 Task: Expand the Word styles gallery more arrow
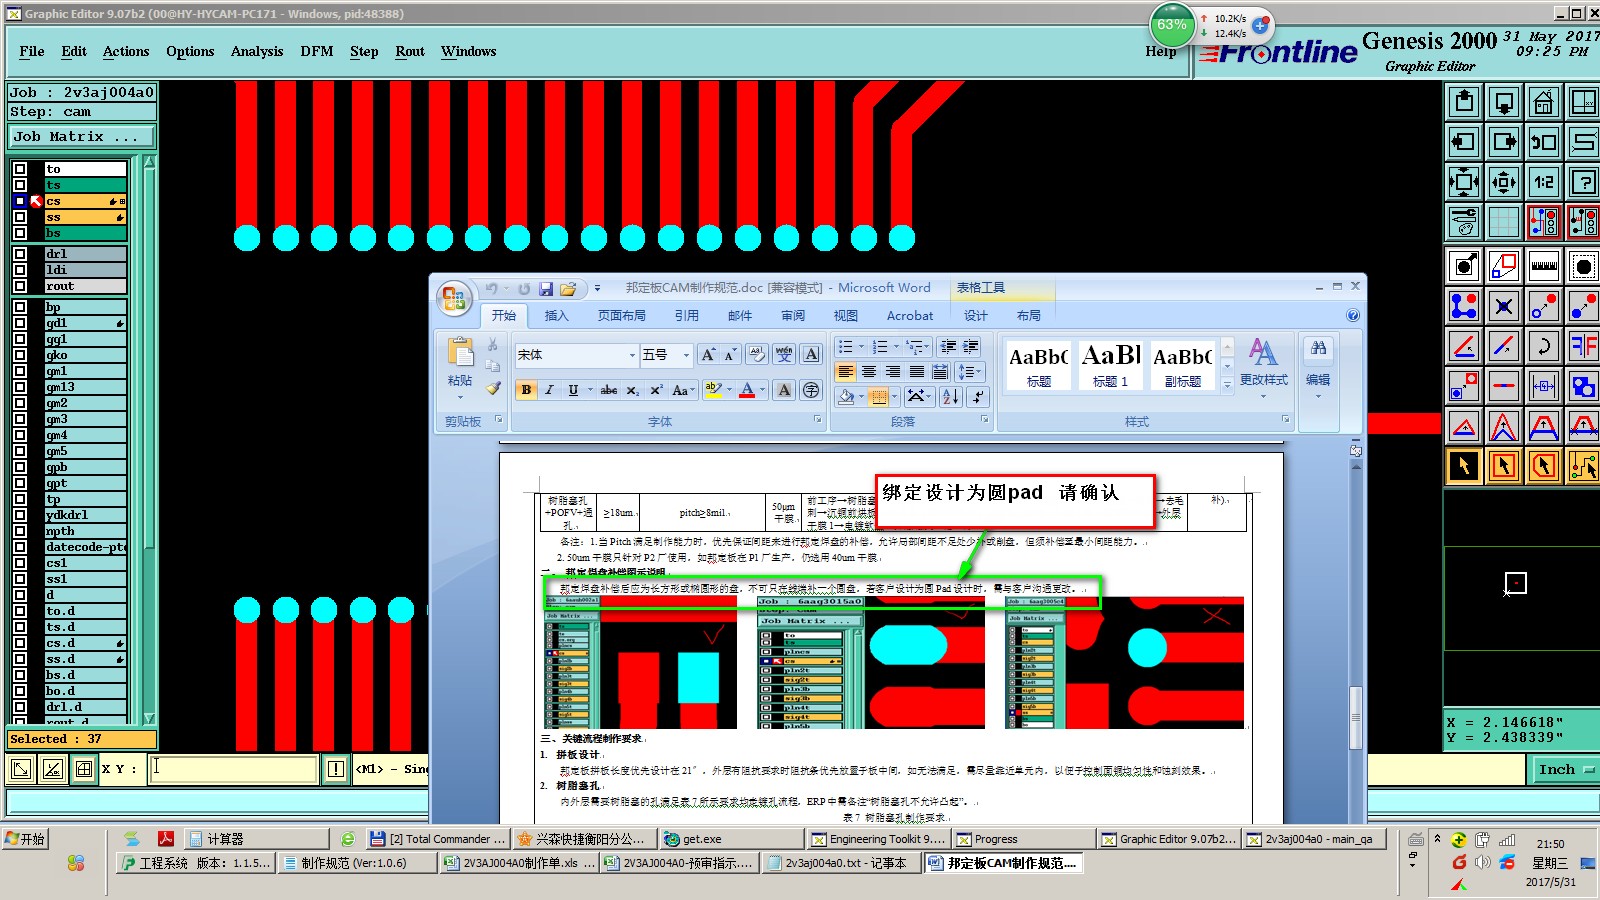click(x=1227, y=385)
